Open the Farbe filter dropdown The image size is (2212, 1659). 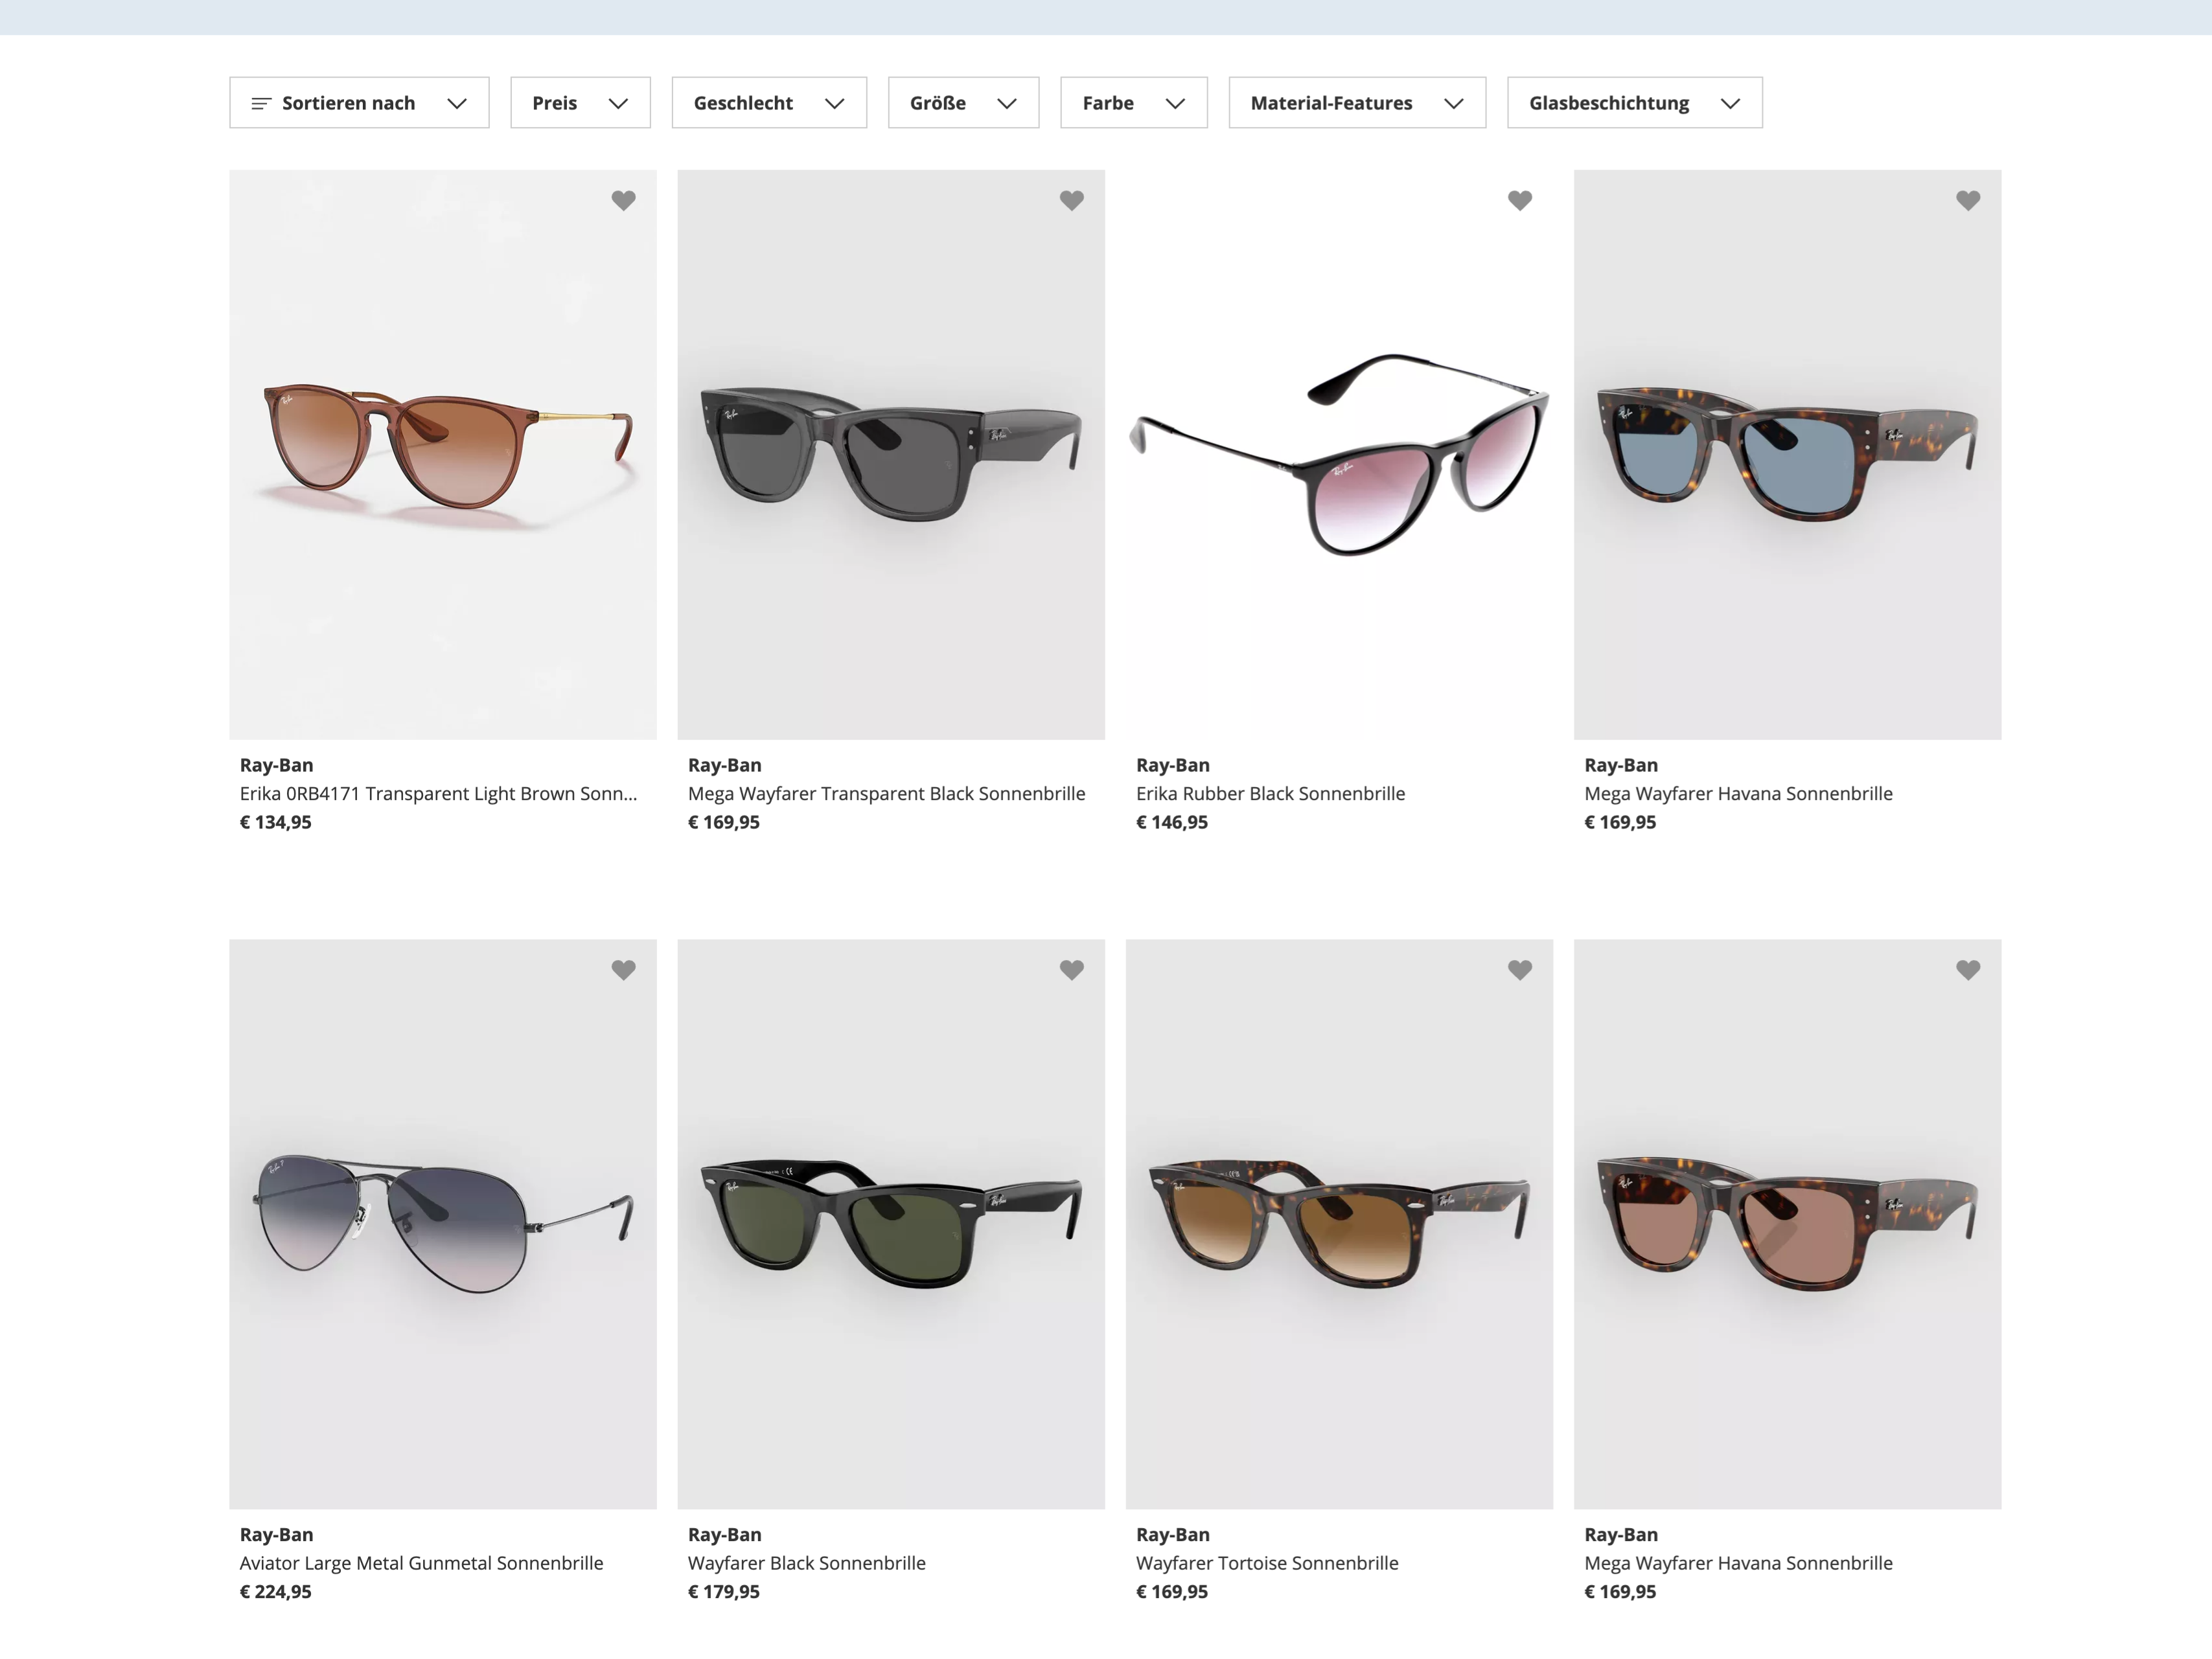(1133, 103)
